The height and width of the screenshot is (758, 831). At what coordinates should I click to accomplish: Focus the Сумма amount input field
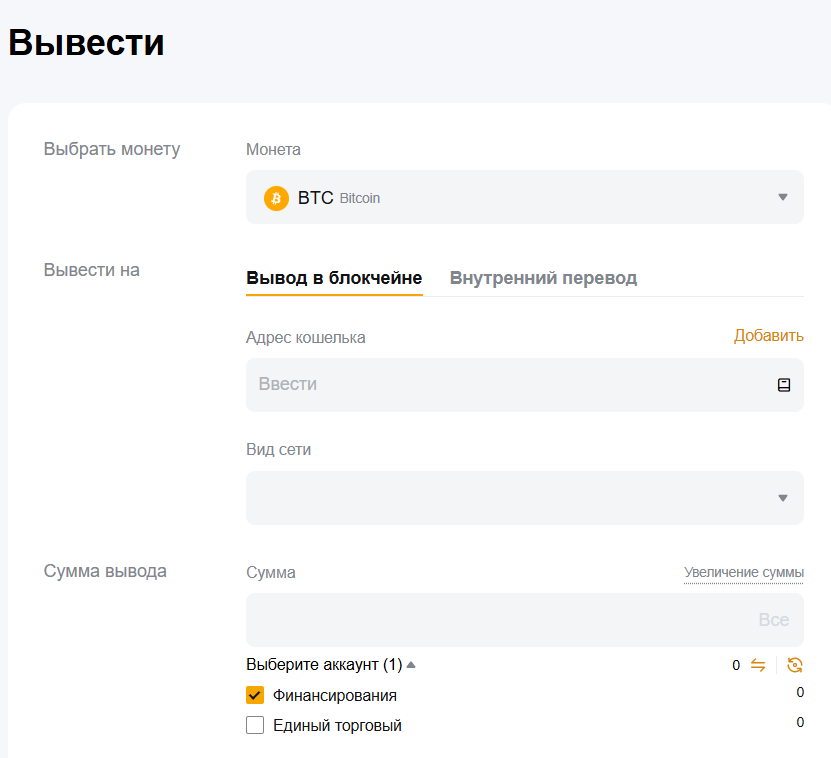pyautogui.click(x=525, y=620)
